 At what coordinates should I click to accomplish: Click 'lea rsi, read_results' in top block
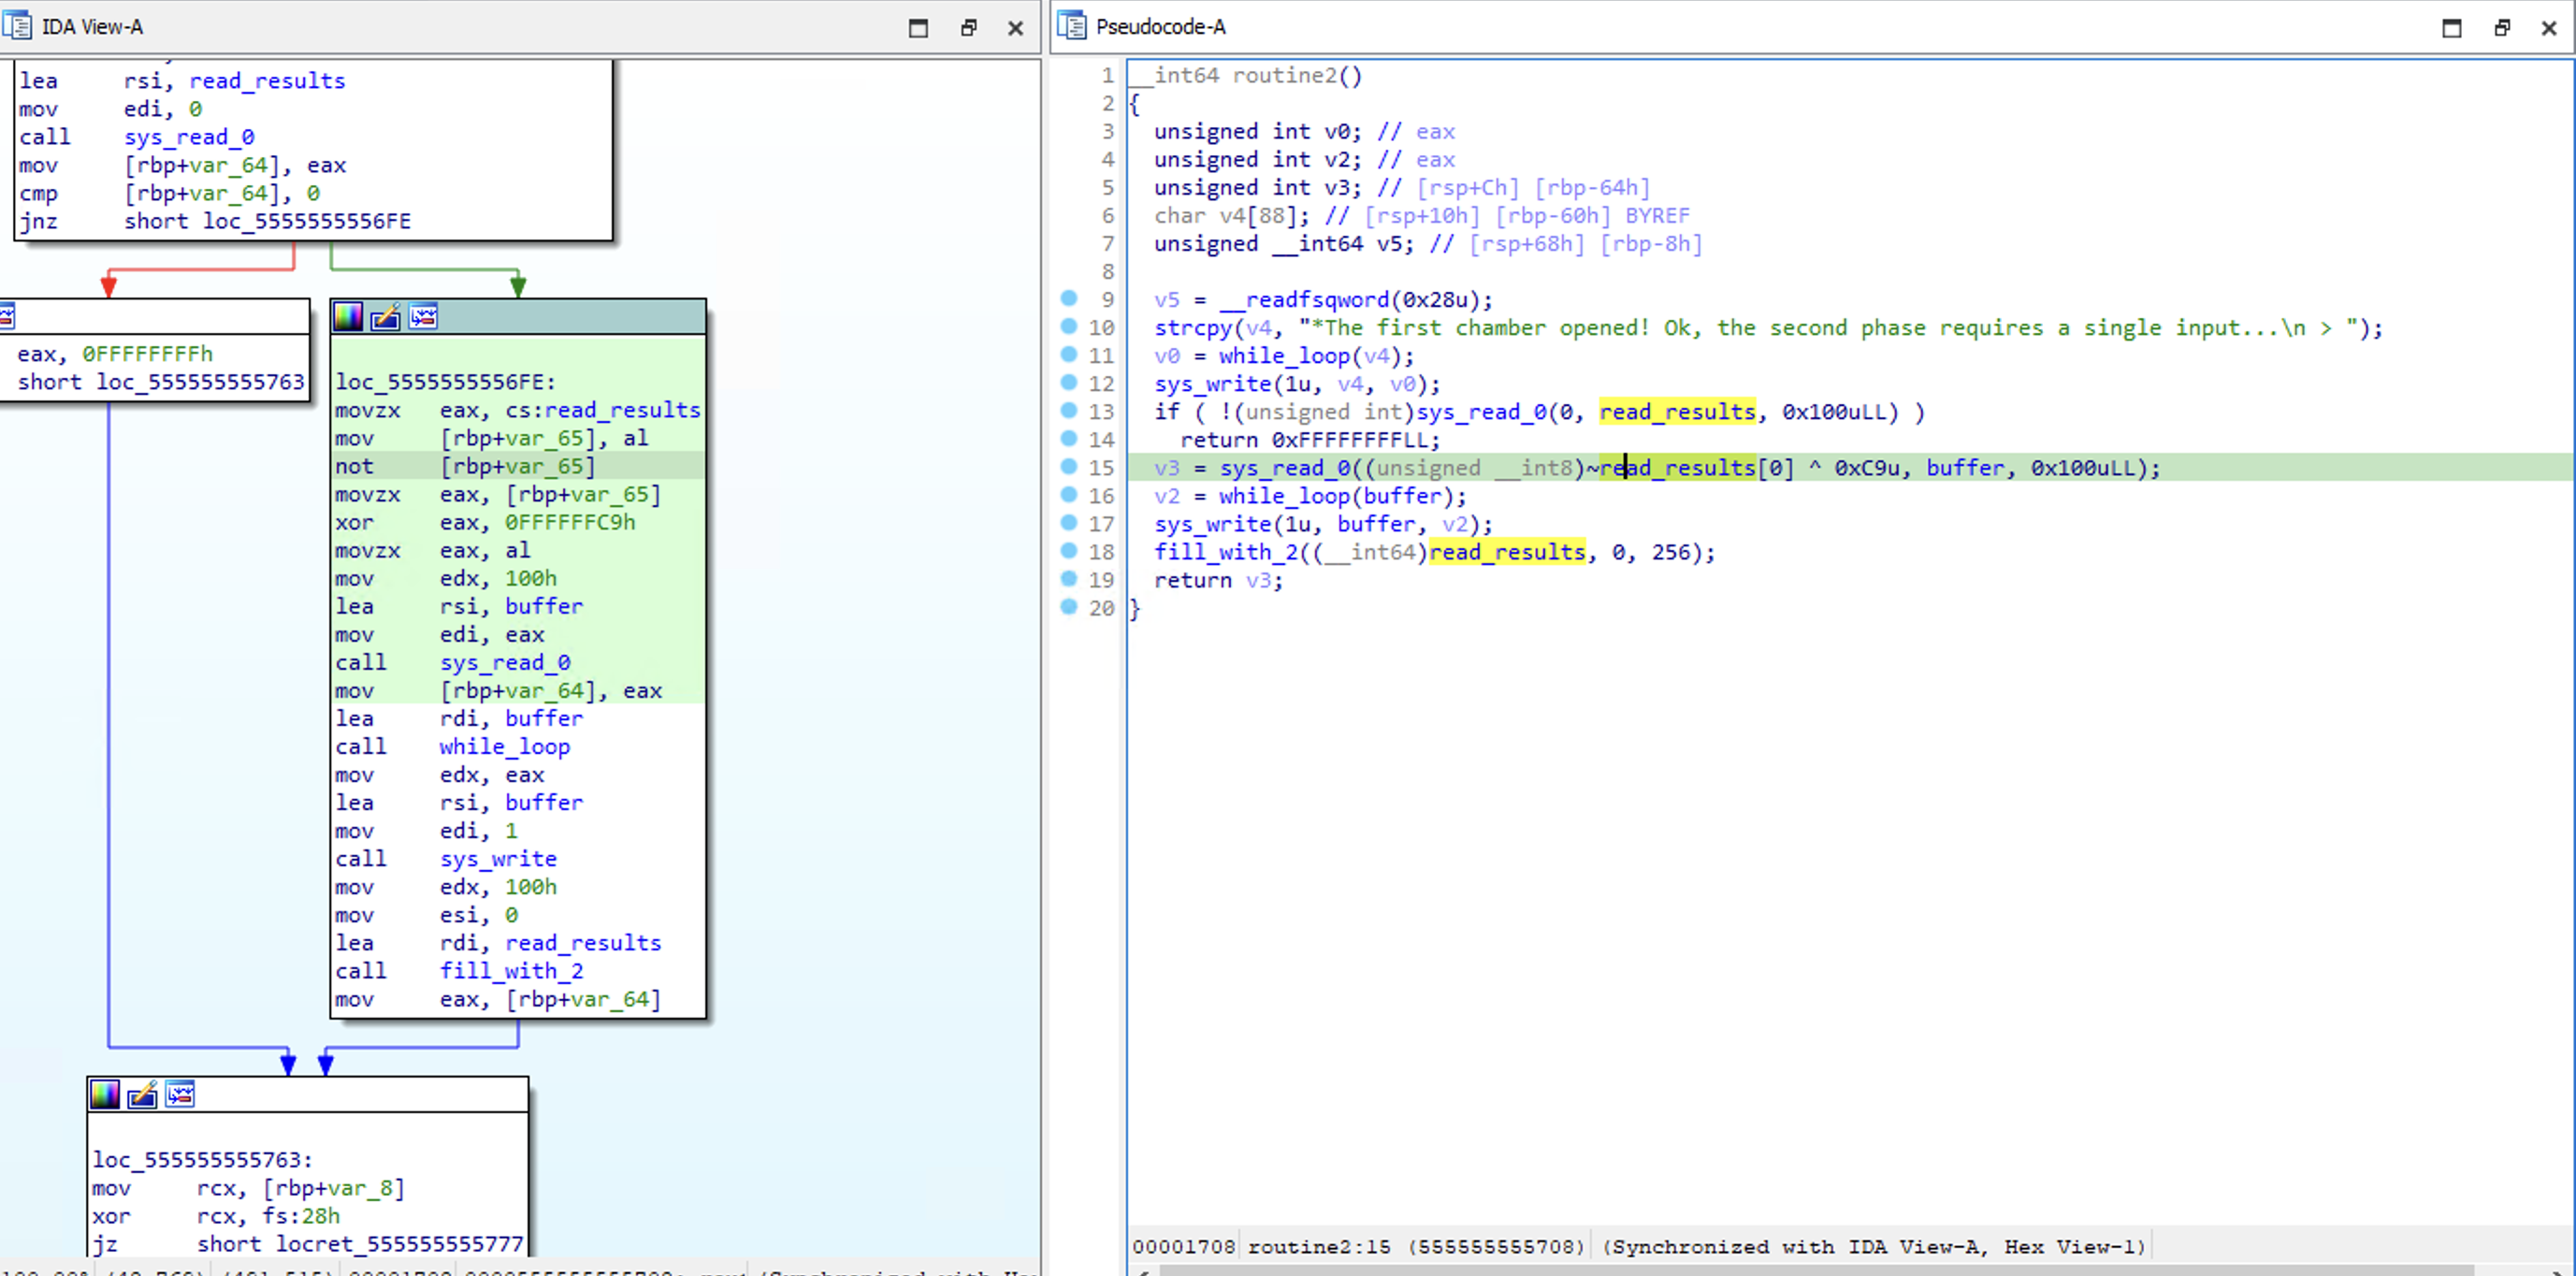(x=182, y=81)
